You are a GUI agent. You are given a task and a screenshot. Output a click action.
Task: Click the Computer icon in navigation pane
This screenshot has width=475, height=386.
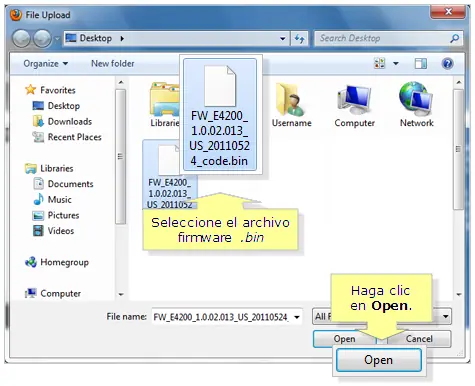pyautogui.click(x=31, y=293)
